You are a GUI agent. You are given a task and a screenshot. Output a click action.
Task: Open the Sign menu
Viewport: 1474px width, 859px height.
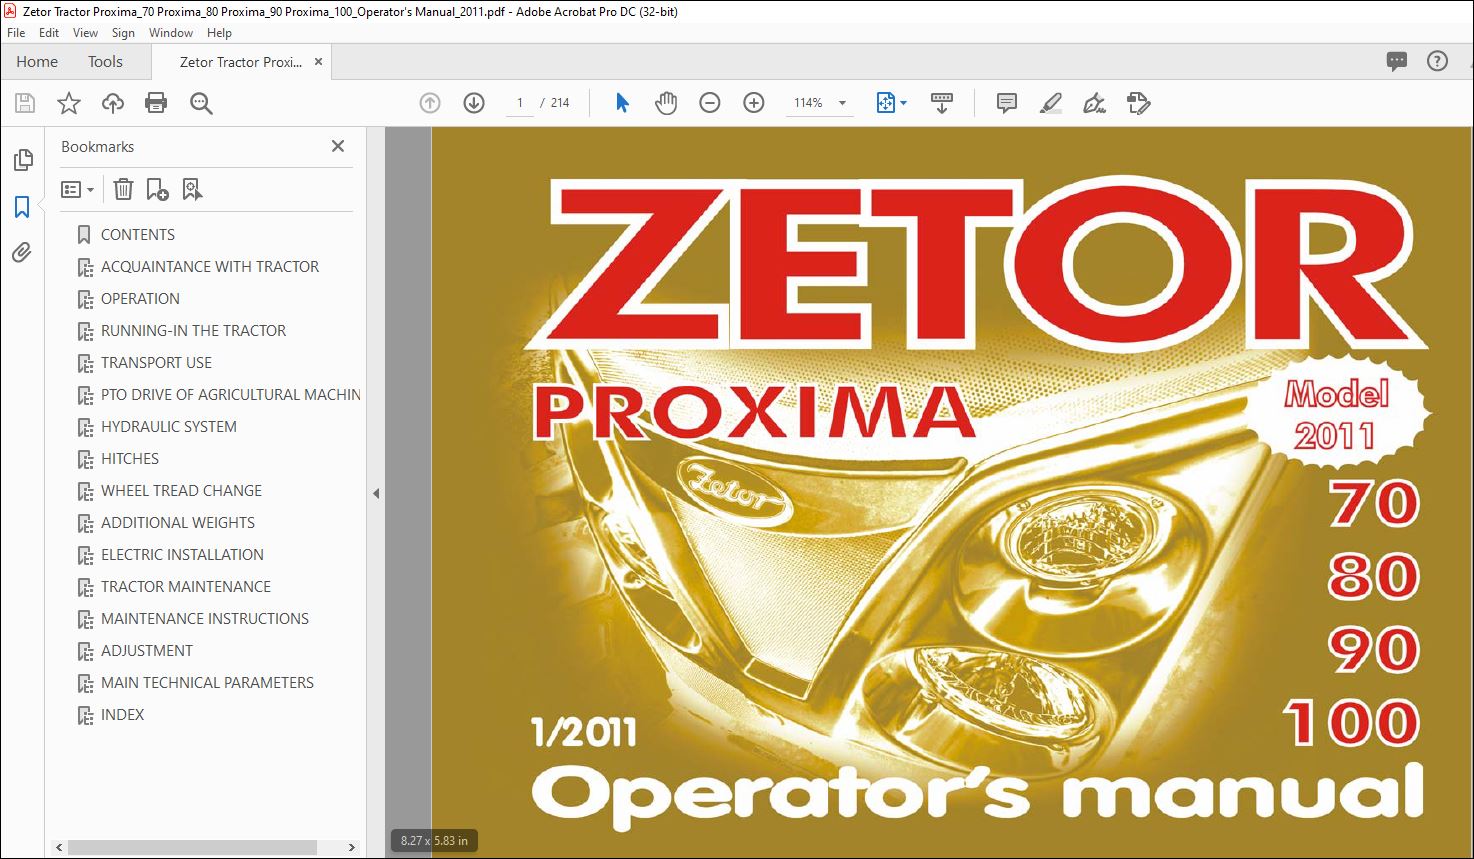tap(123, 33)
